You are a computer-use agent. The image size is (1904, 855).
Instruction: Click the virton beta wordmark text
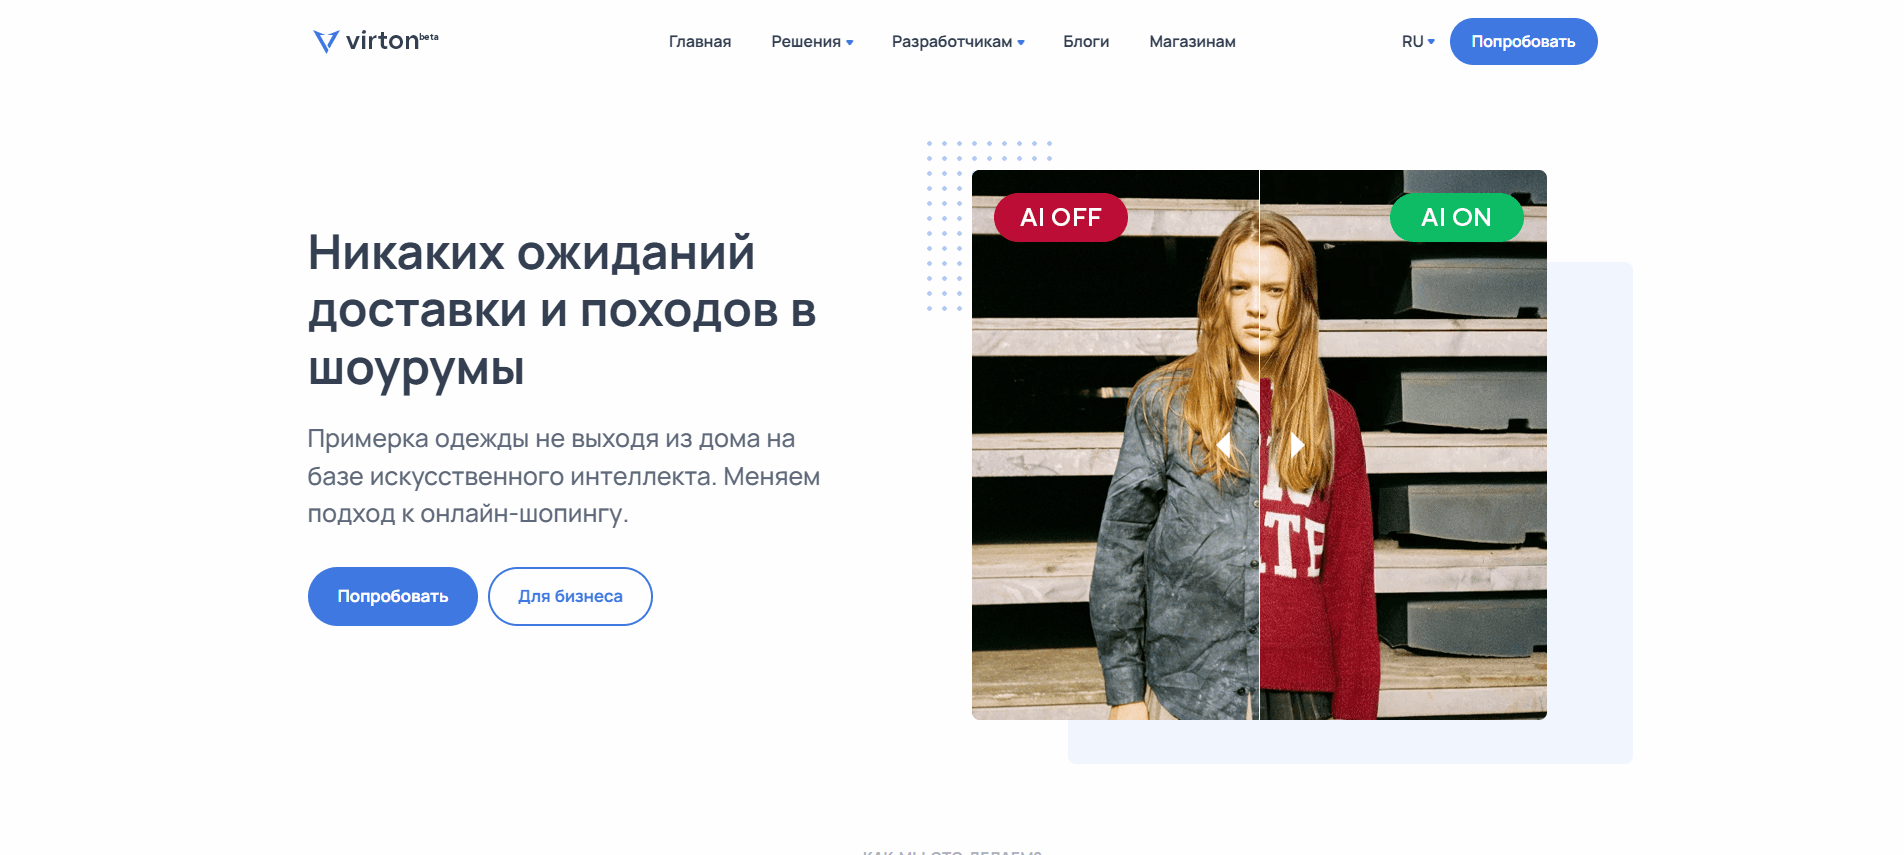click(x=391, y=41)
